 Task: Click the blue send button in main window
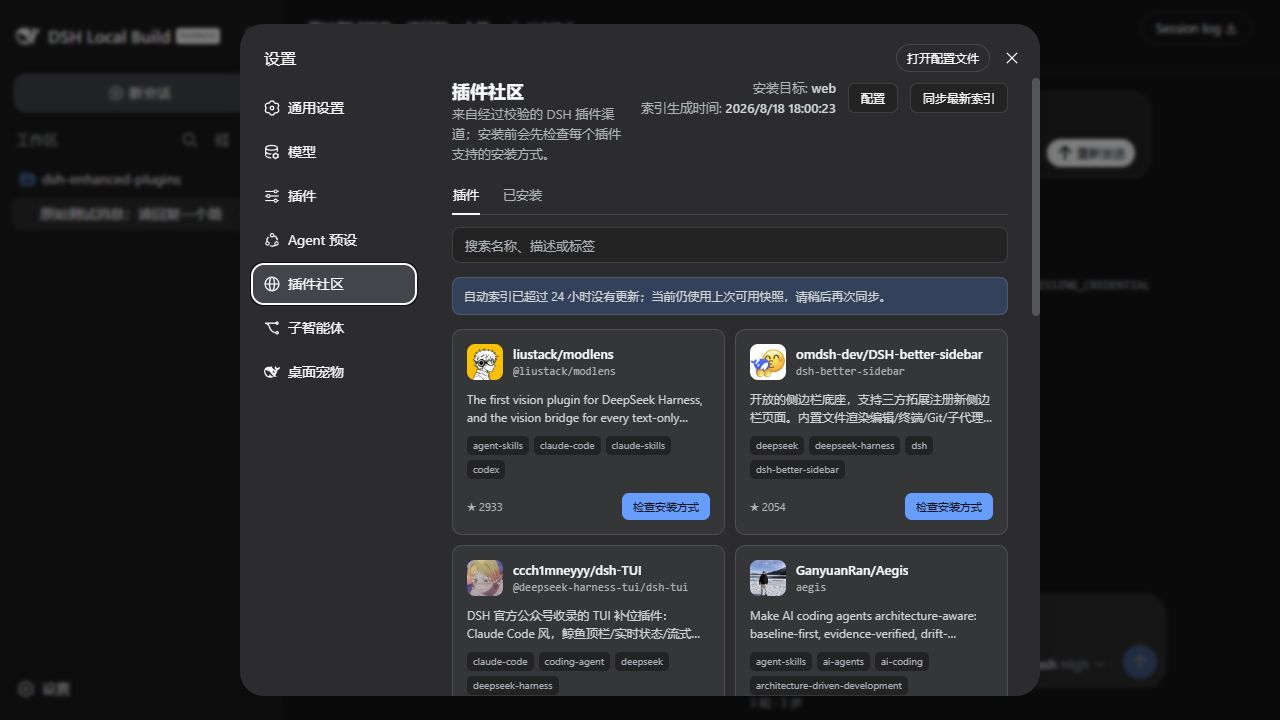coord(1139,661)
